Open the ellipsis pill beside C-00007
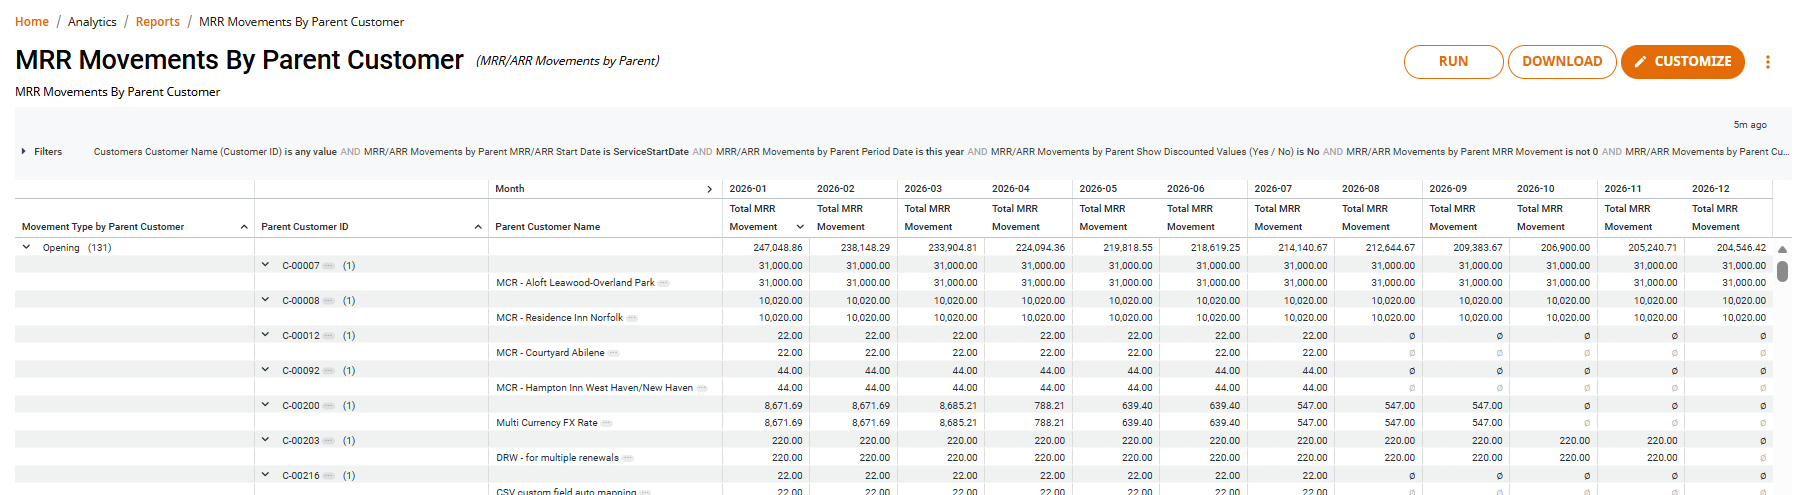 329,266
